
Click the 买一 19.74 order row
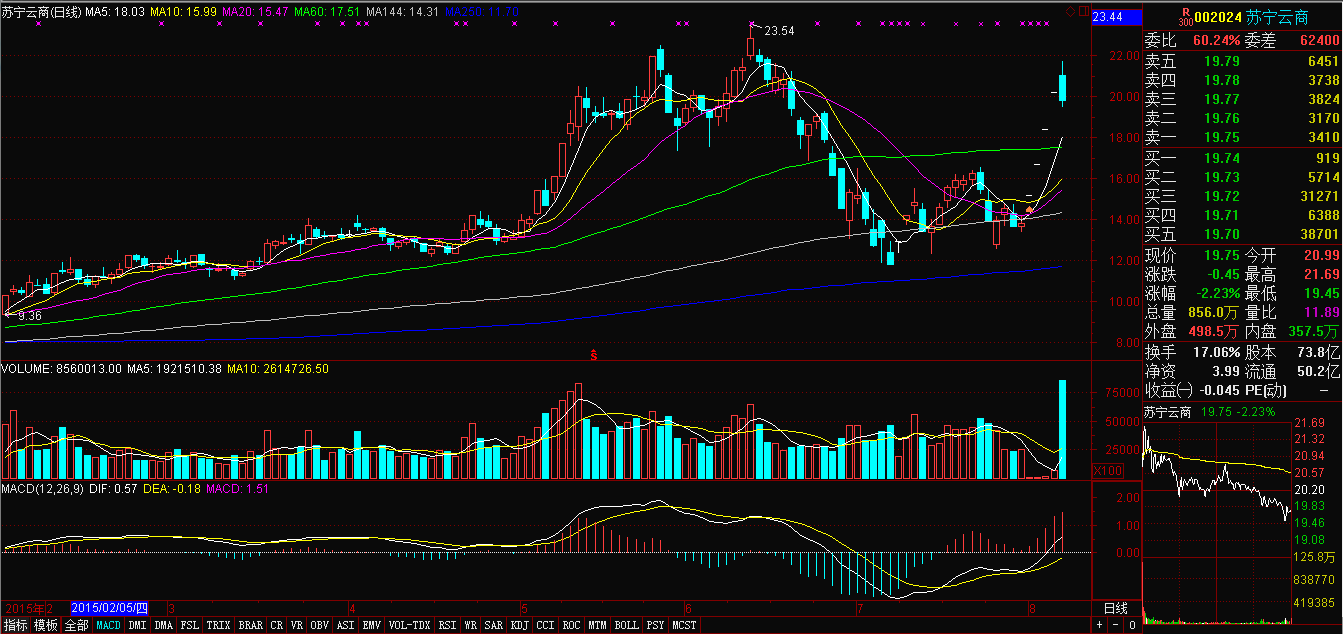tap(1242, 158)
